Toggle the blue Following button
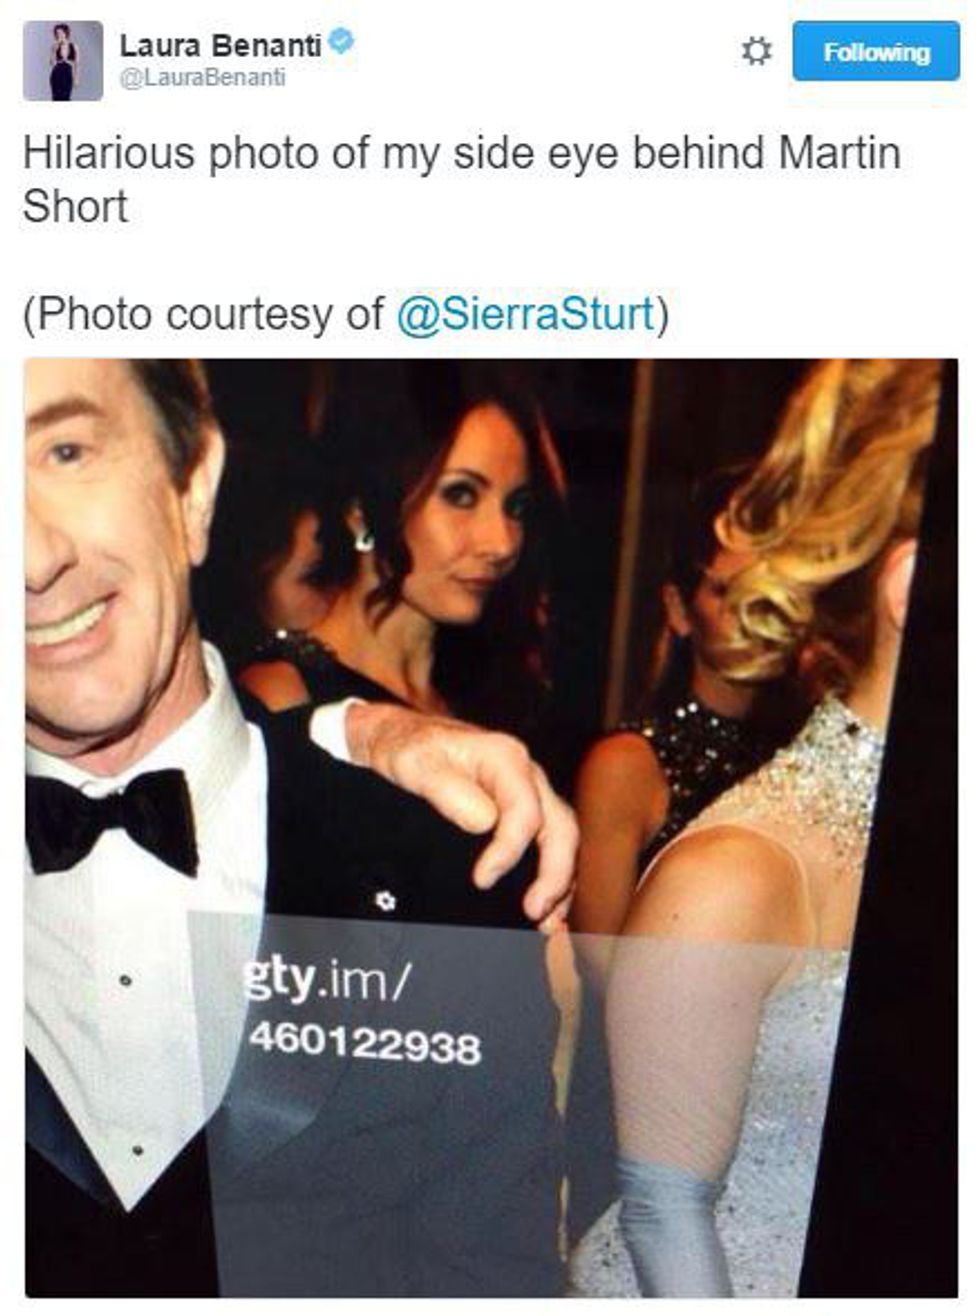Image resolution: width=980 pixels, height=1316 pixels. (875, 51)
